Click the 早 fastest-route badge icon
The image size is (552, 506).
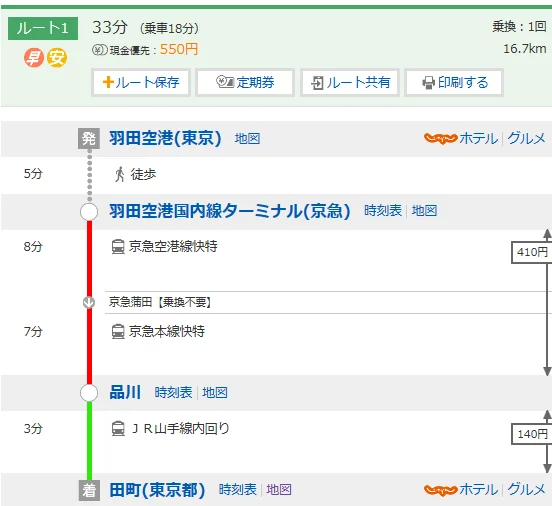coord(34,58)
